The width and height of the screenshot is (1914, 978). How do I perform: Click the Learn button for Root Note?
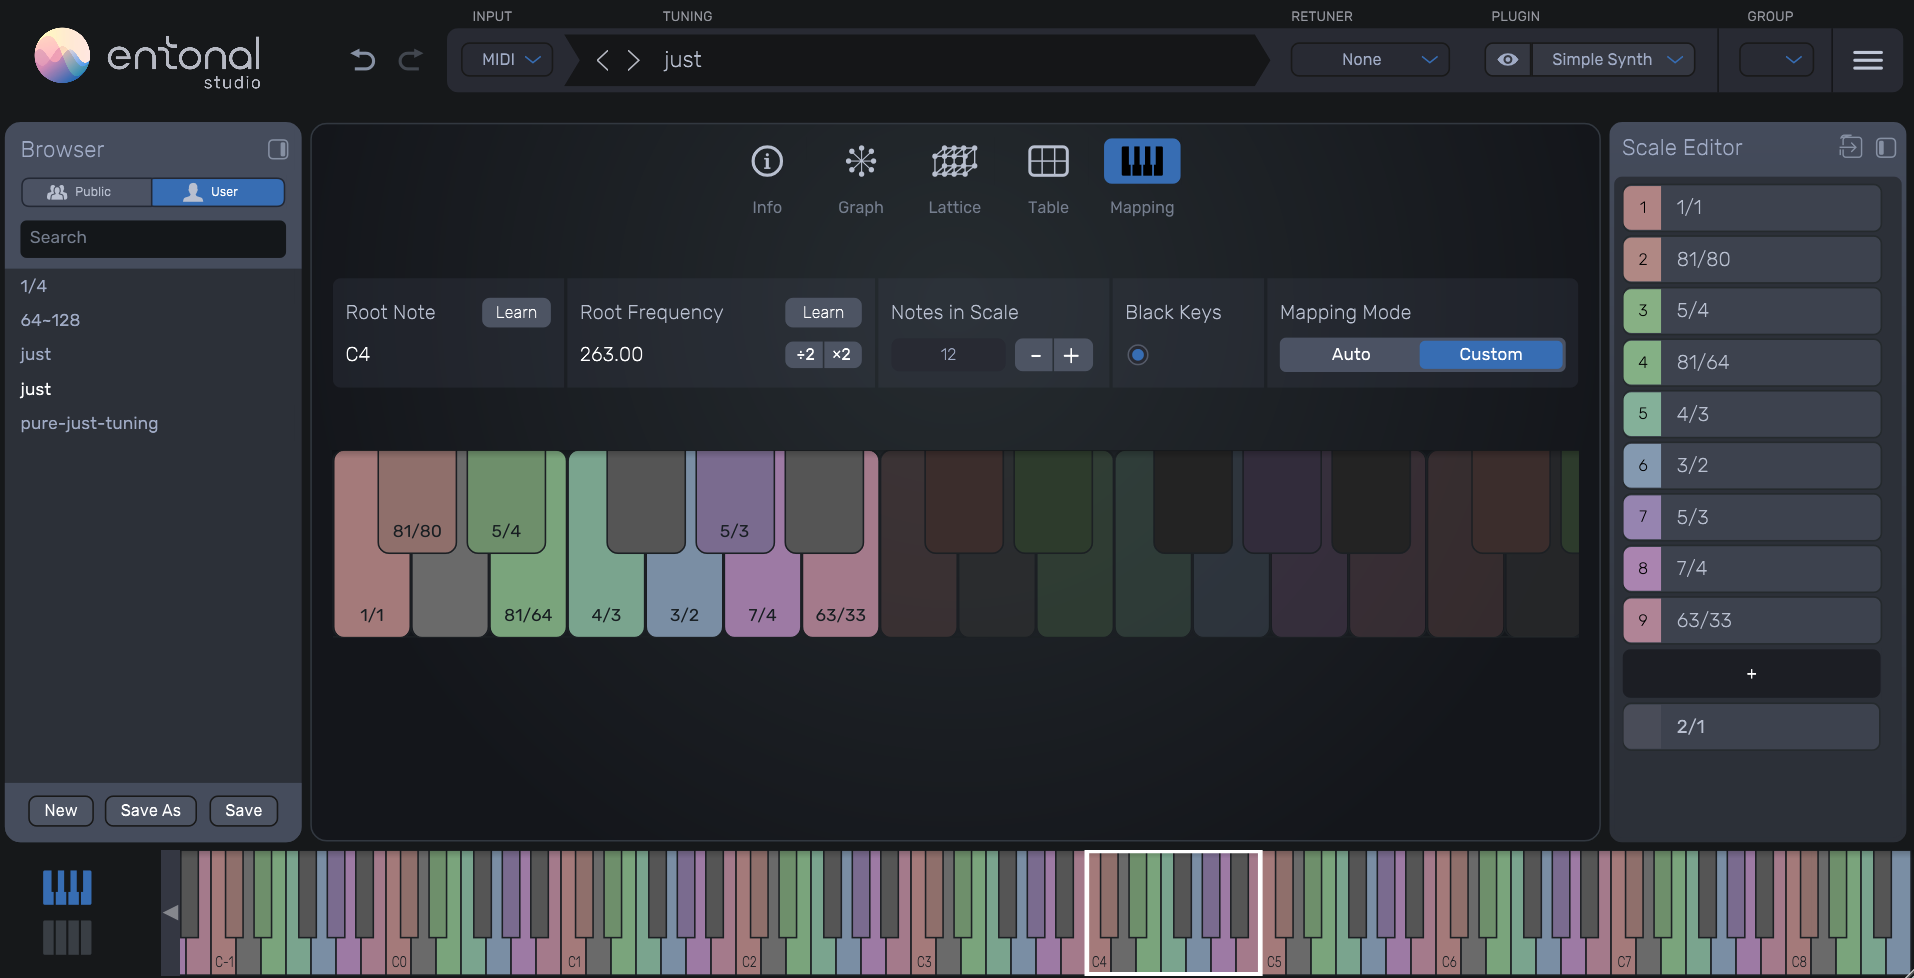516,312
